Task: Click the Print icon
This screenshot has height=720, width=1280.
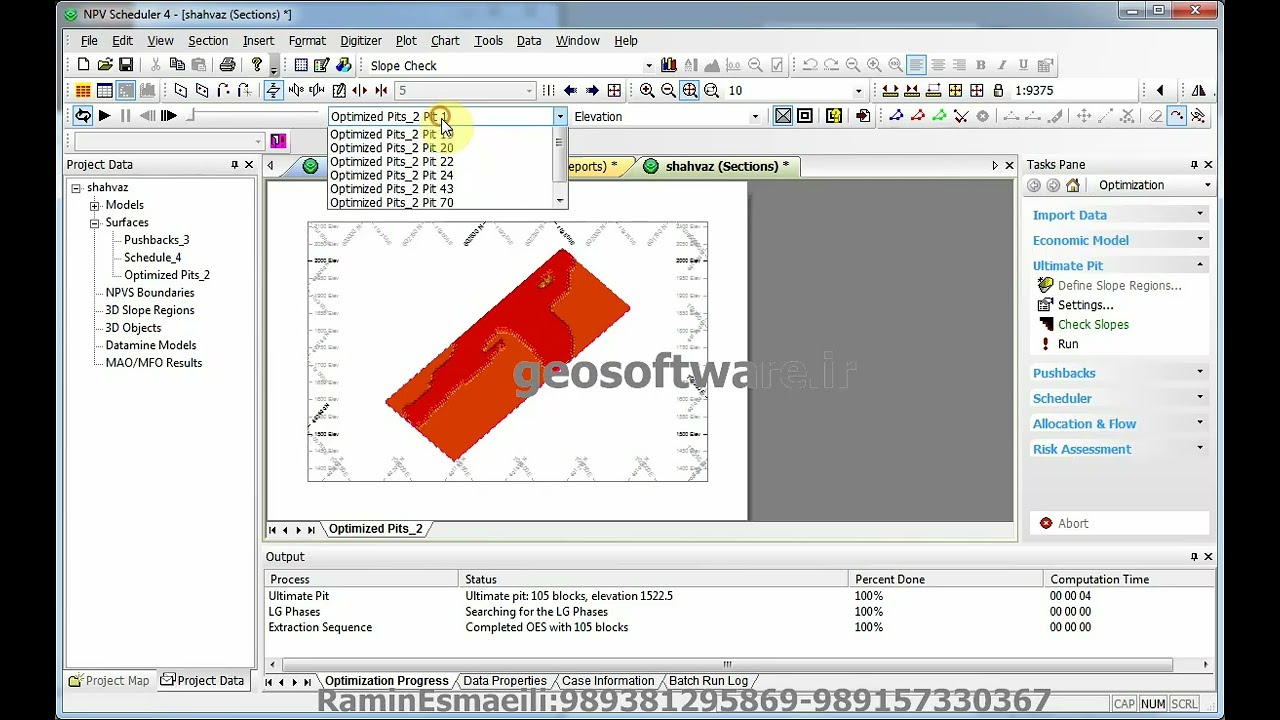Action: (227, 65)
